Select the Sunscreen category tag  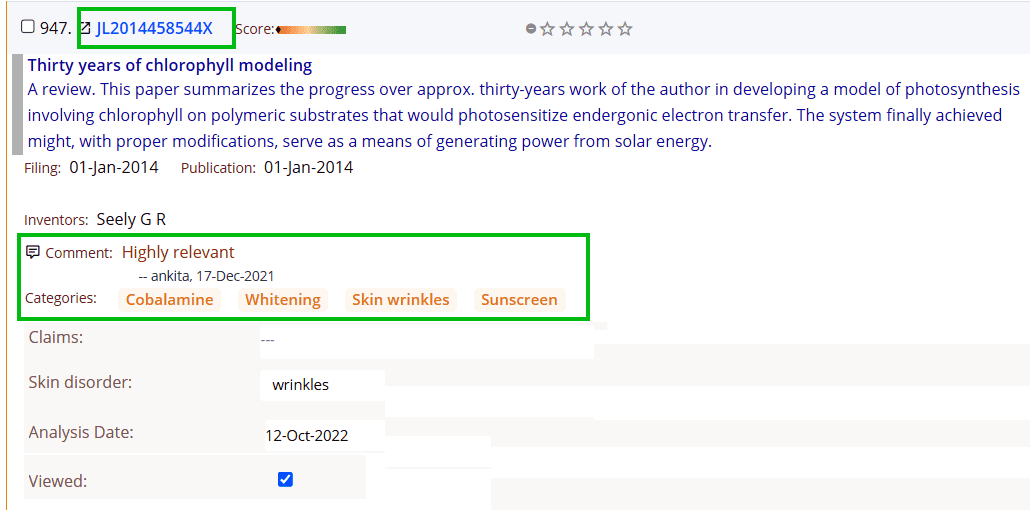(519, 300)
